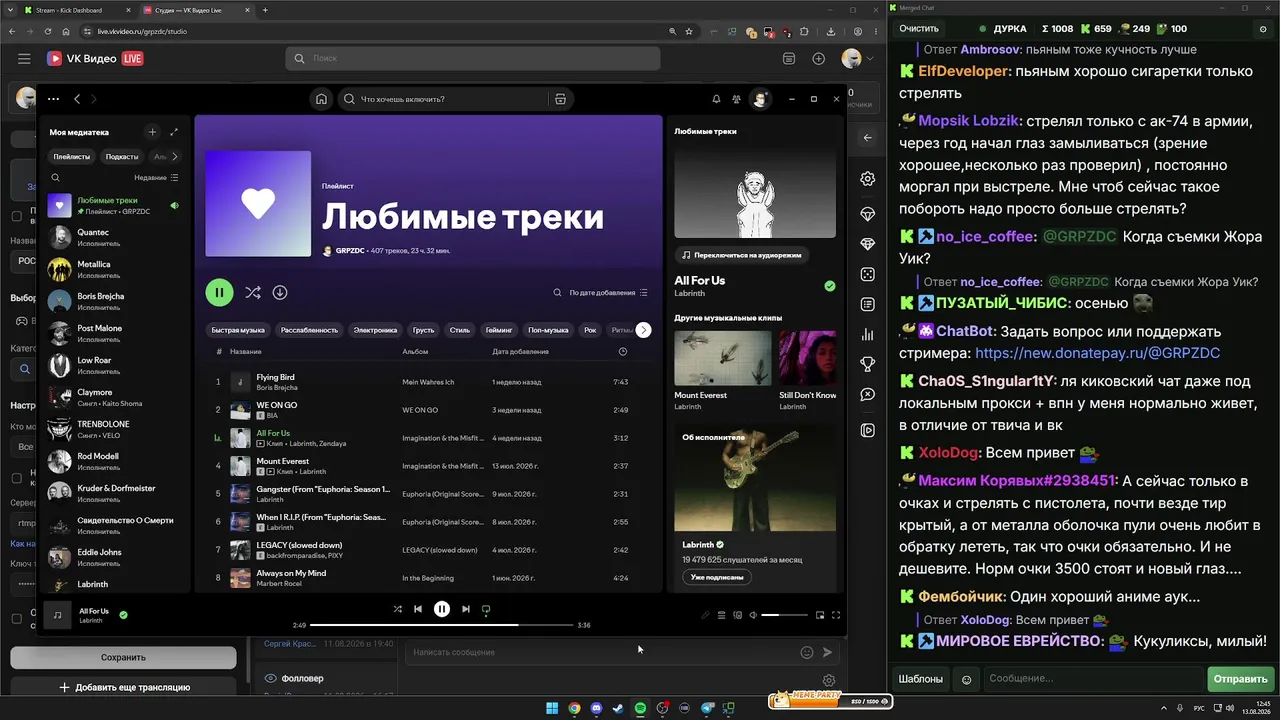Screen dimensions: 1280x720
Task: Toggle shuffle in bottom player bar
Action: tap(397, 609)
